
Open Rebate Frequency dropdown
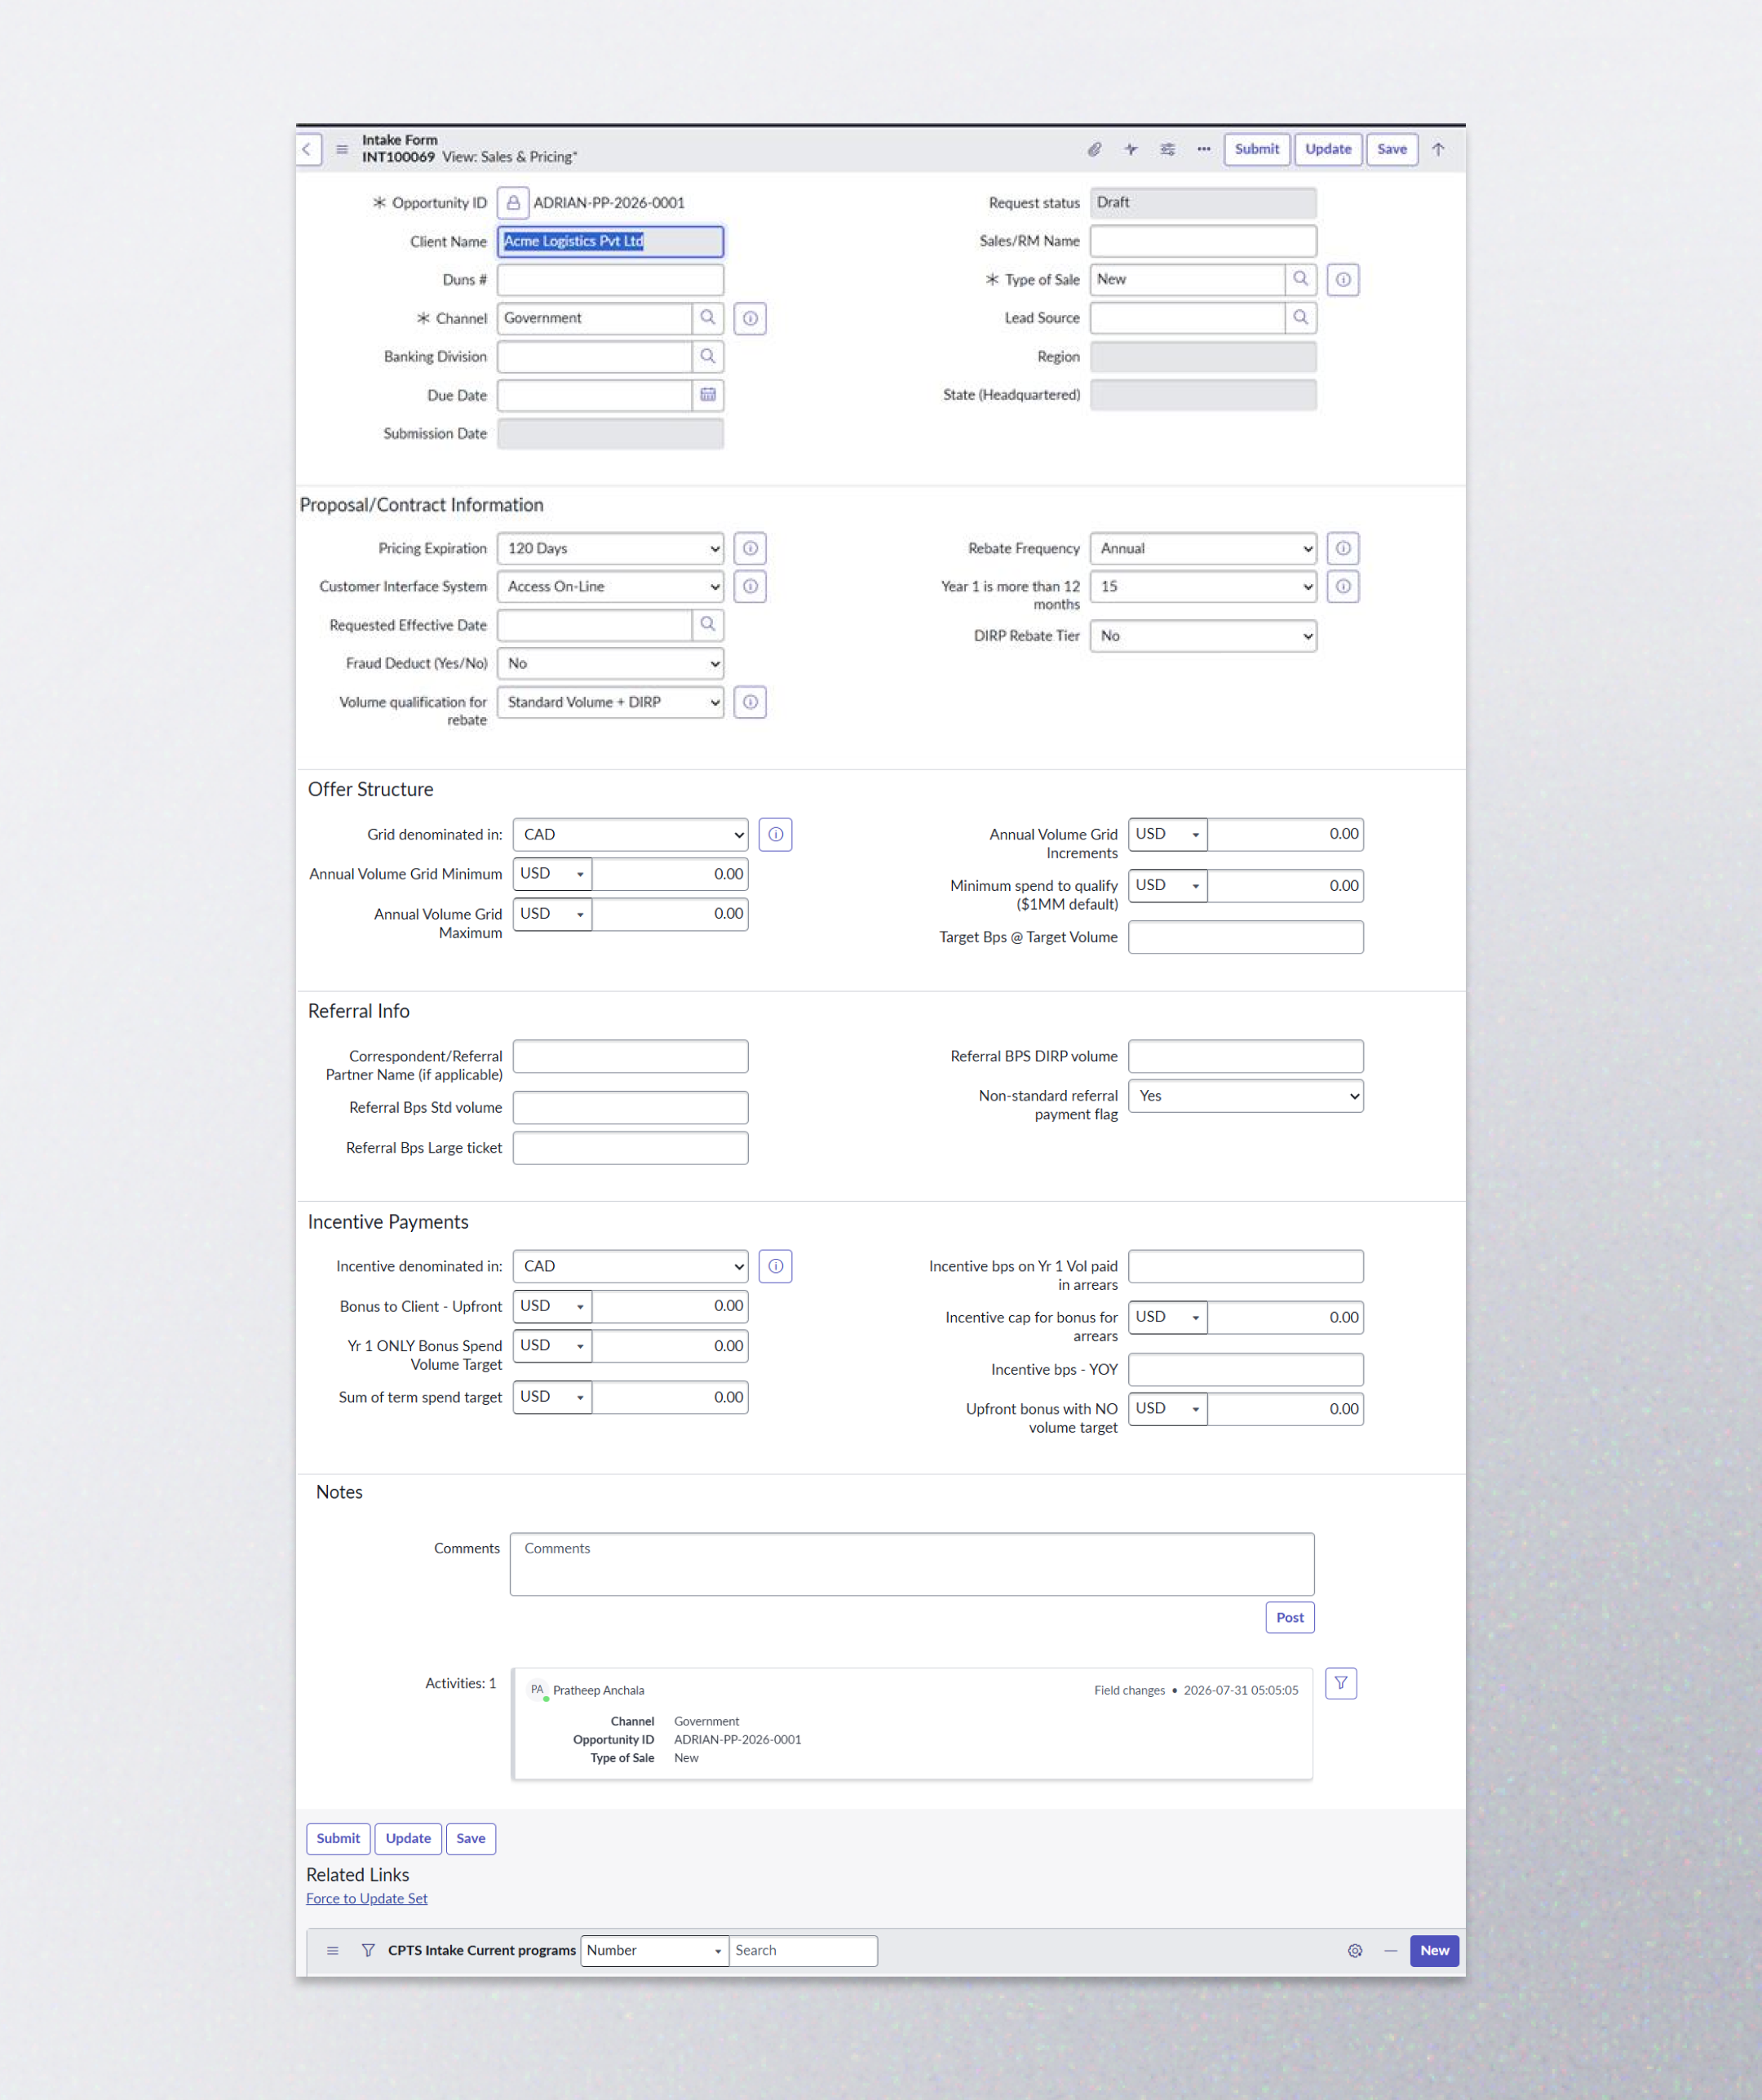[1203, 548]
